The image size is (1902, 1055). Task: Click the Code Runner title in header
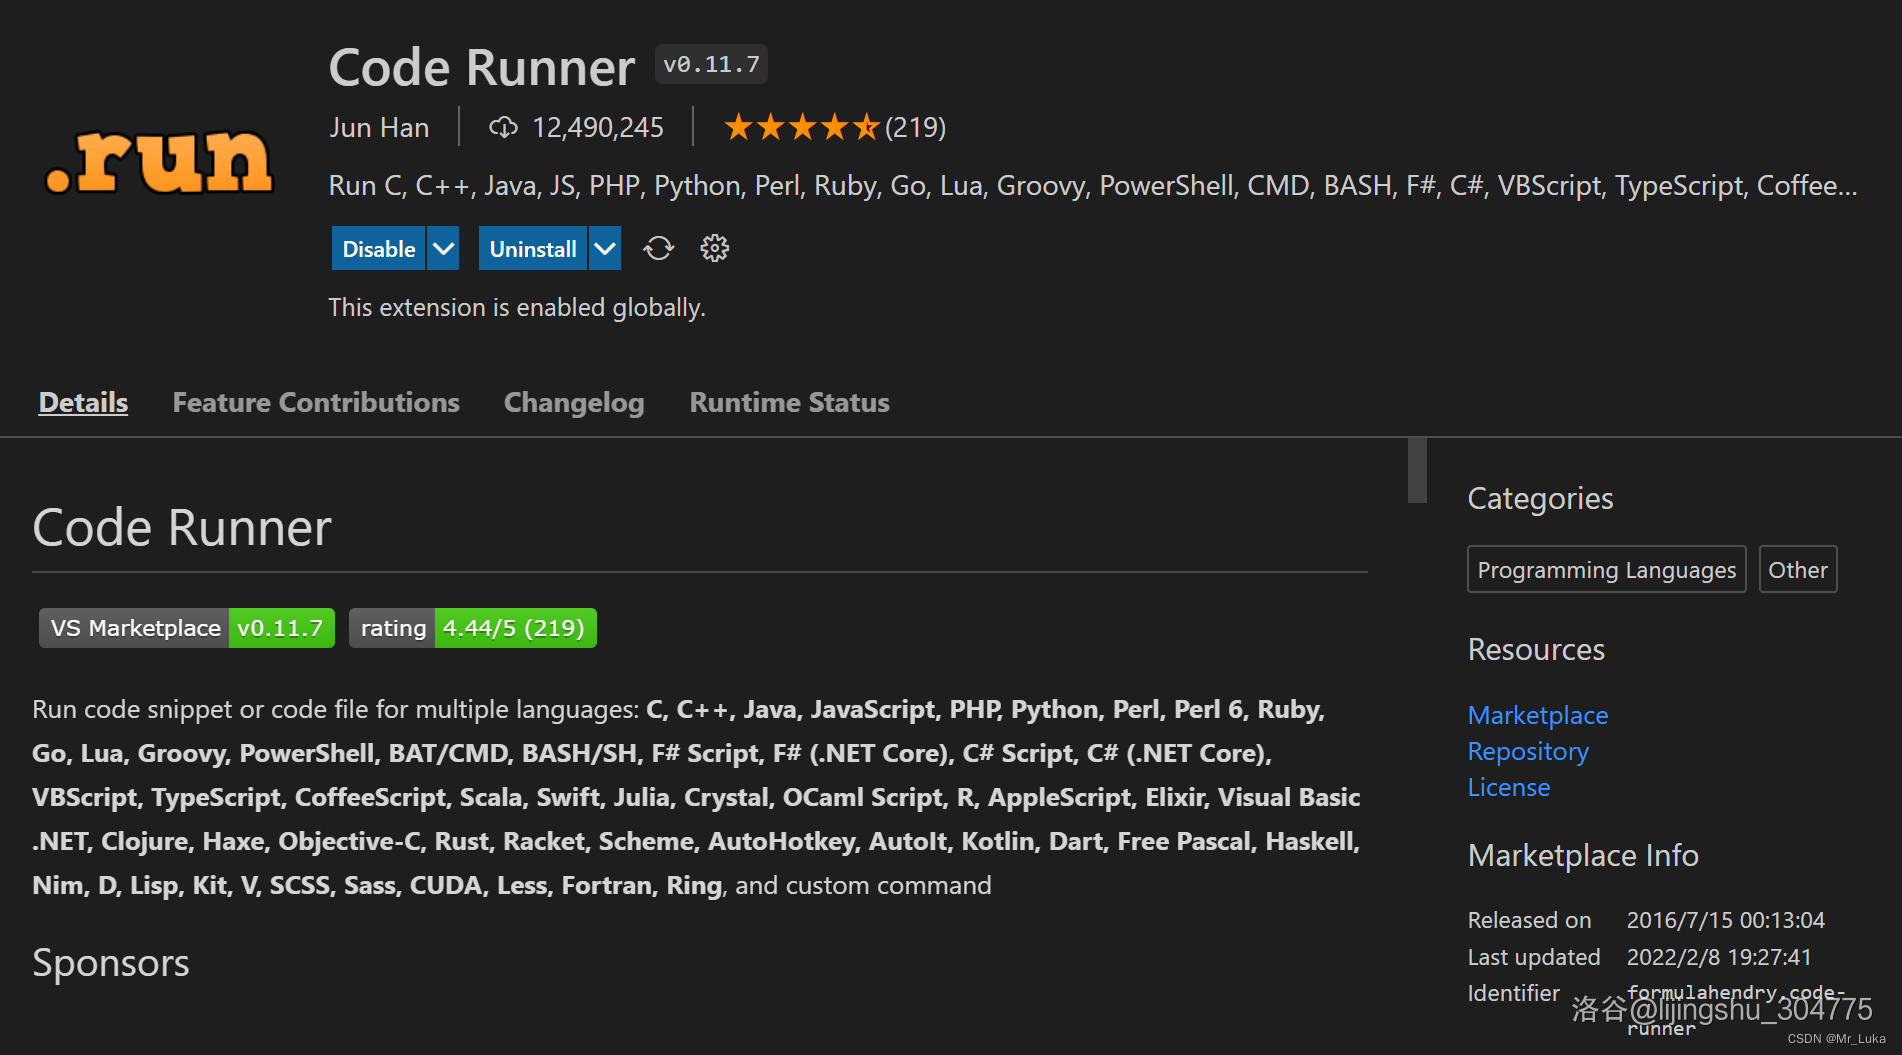[x=482, y=67]
